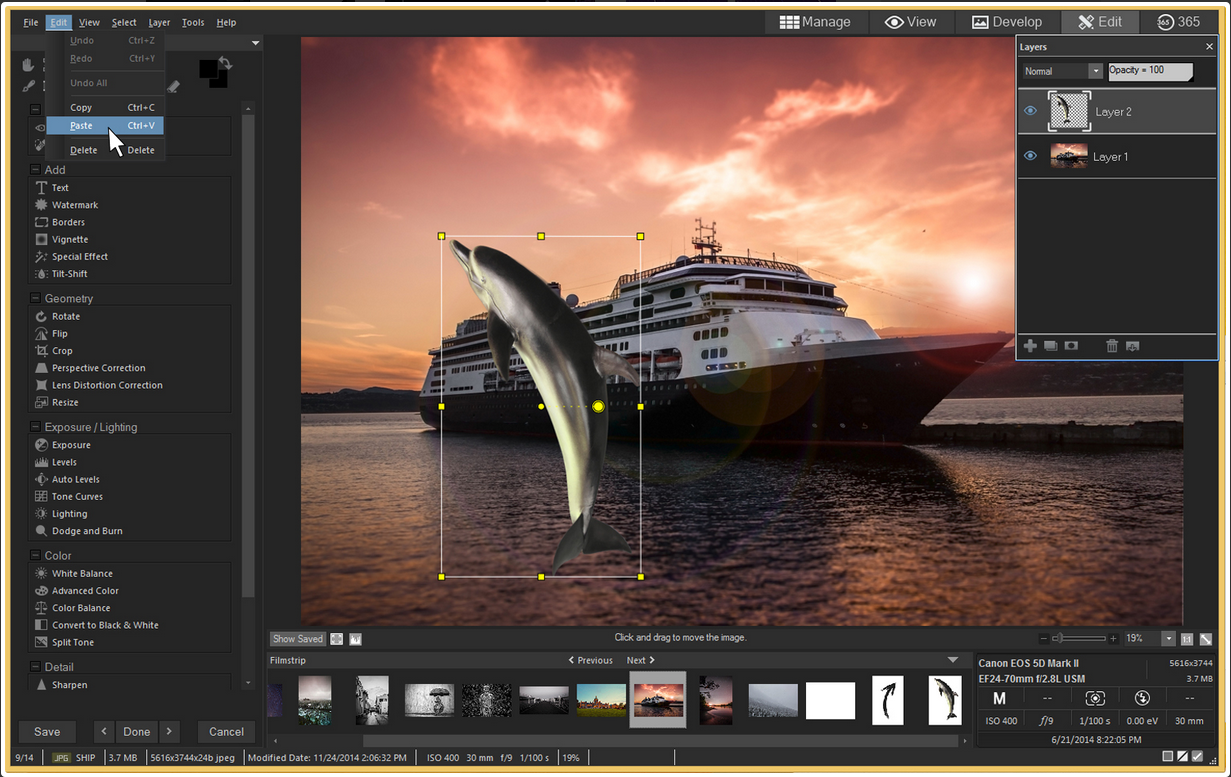Collapse the Geometry section
This screenshot has width=1231, height=777.
(35, 298)
